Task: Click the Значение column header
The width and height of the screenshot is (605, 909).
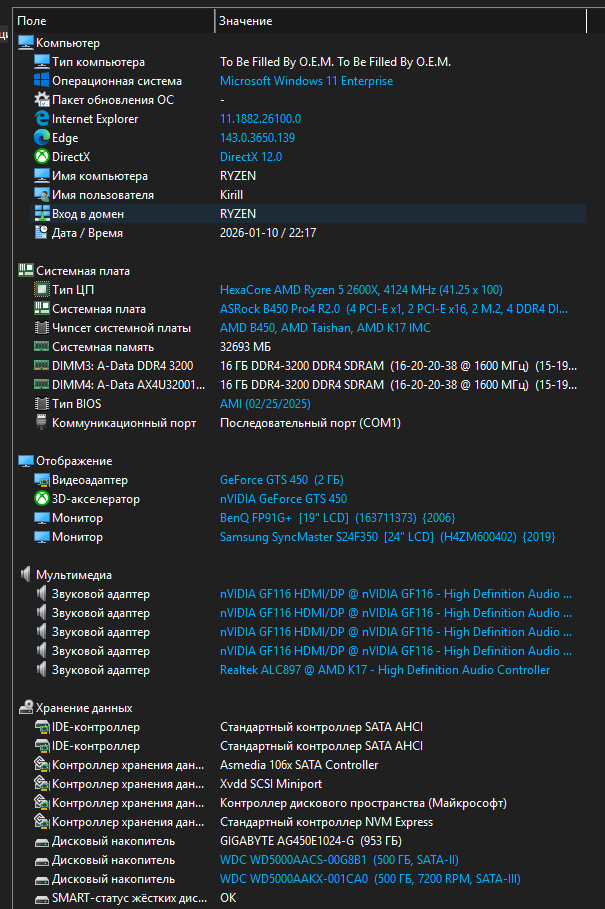Action: (400, 21)
